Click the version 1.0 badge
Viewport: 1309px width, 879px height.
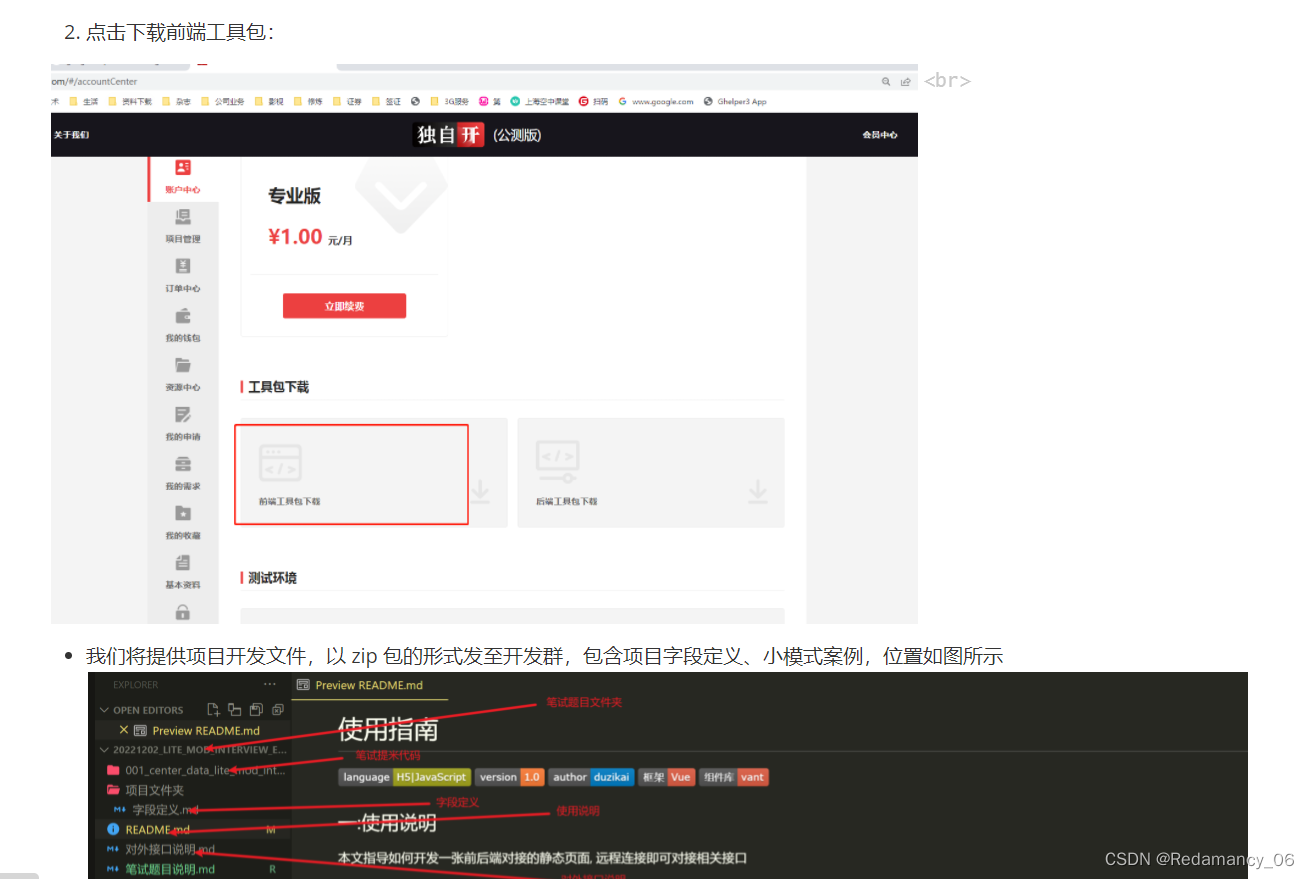[x=509, y=777]
